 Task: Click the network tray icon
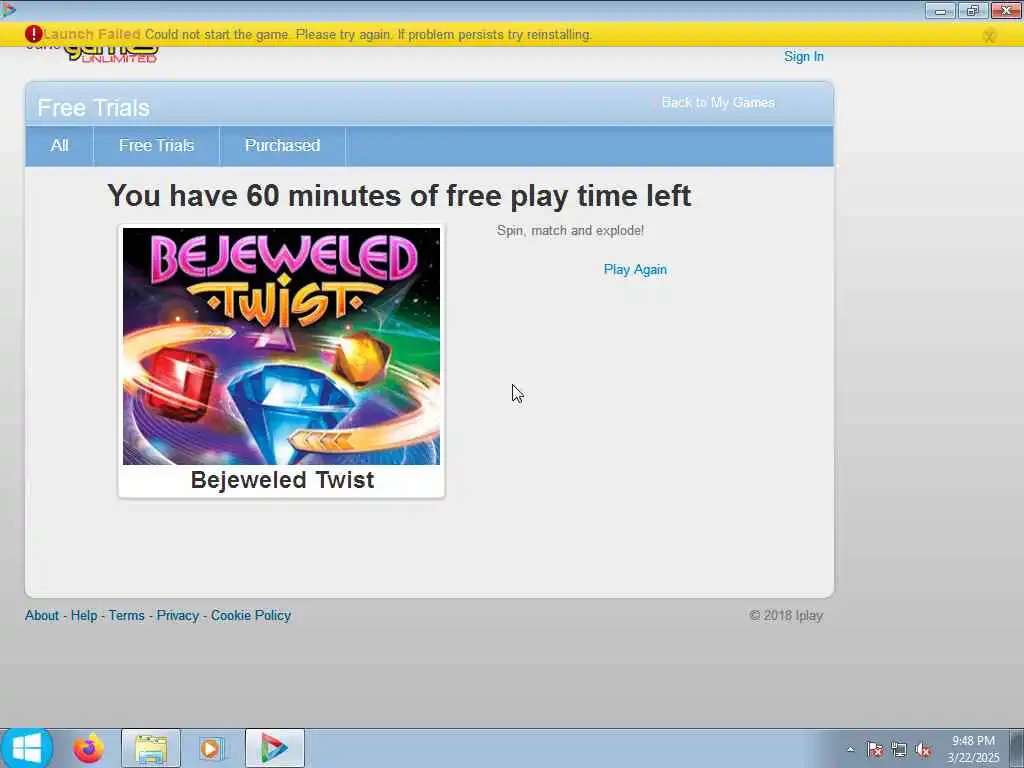[x=899, y=749]
